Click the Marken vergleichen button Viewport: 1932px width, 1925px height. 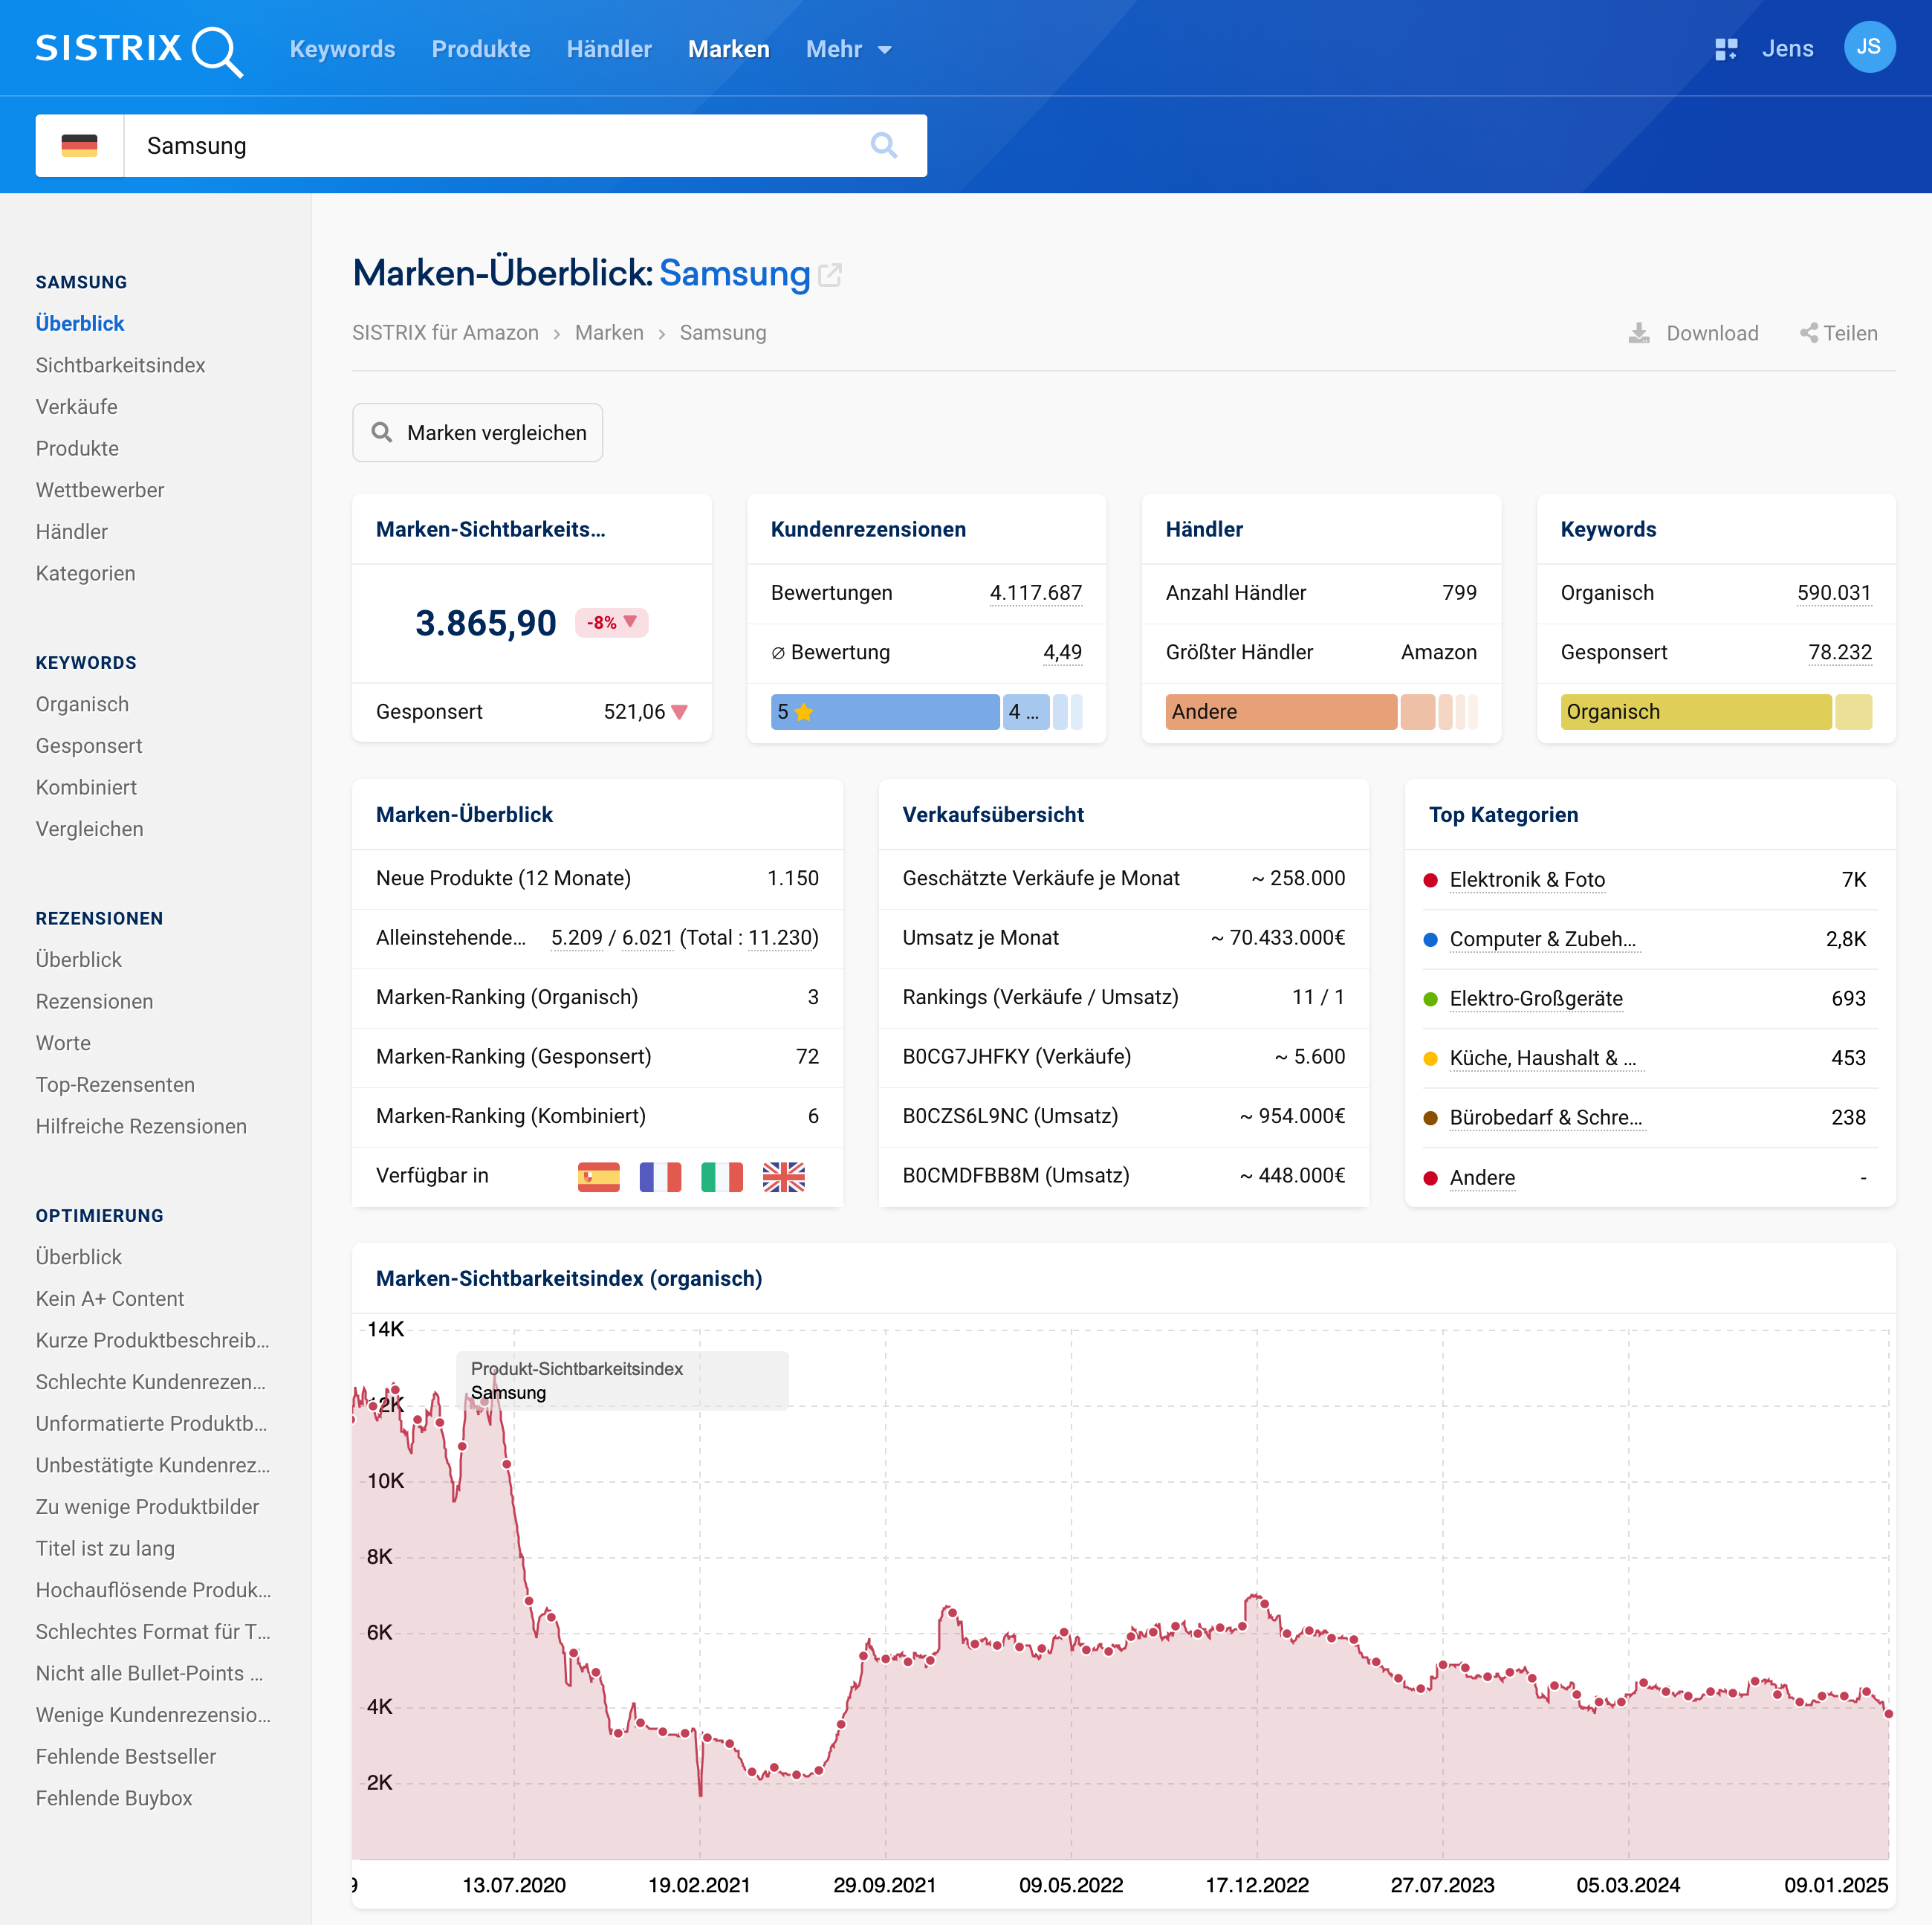tap(477, 432)
